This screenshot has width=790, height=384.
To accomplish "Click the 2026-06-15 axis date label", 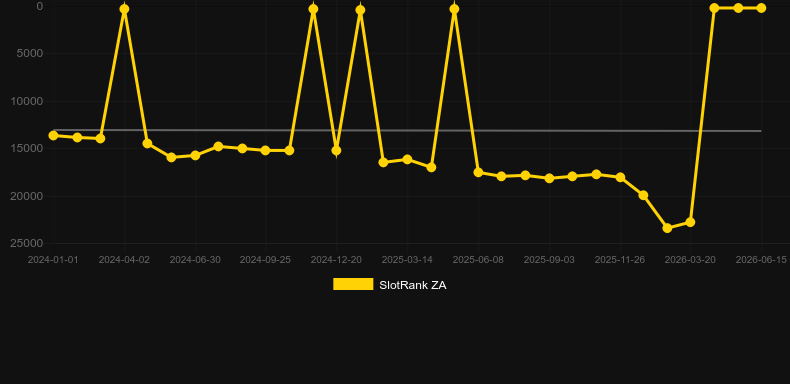I will (761, 260).
